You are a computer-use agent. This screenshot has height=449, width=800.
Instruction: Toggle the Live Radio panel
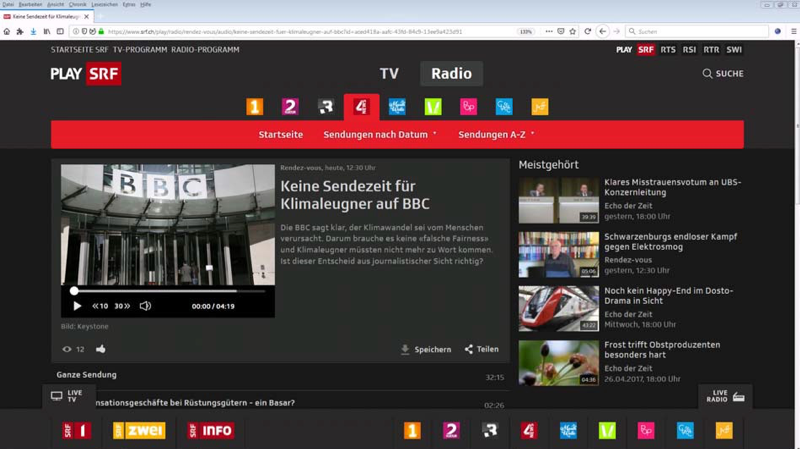pos(727,396)
